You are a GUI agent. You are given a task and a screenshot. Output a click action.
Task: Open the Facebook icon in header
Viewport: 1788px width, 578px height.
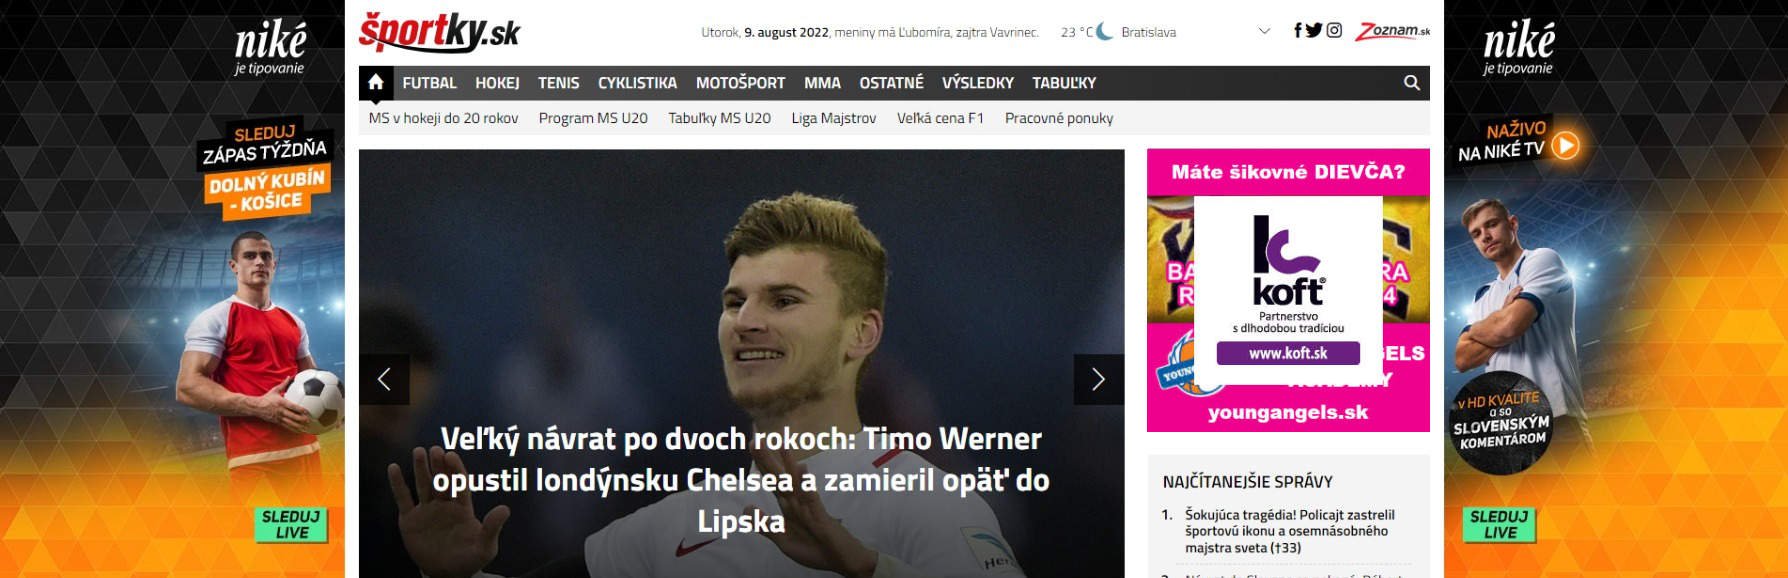click(1298, 31)
